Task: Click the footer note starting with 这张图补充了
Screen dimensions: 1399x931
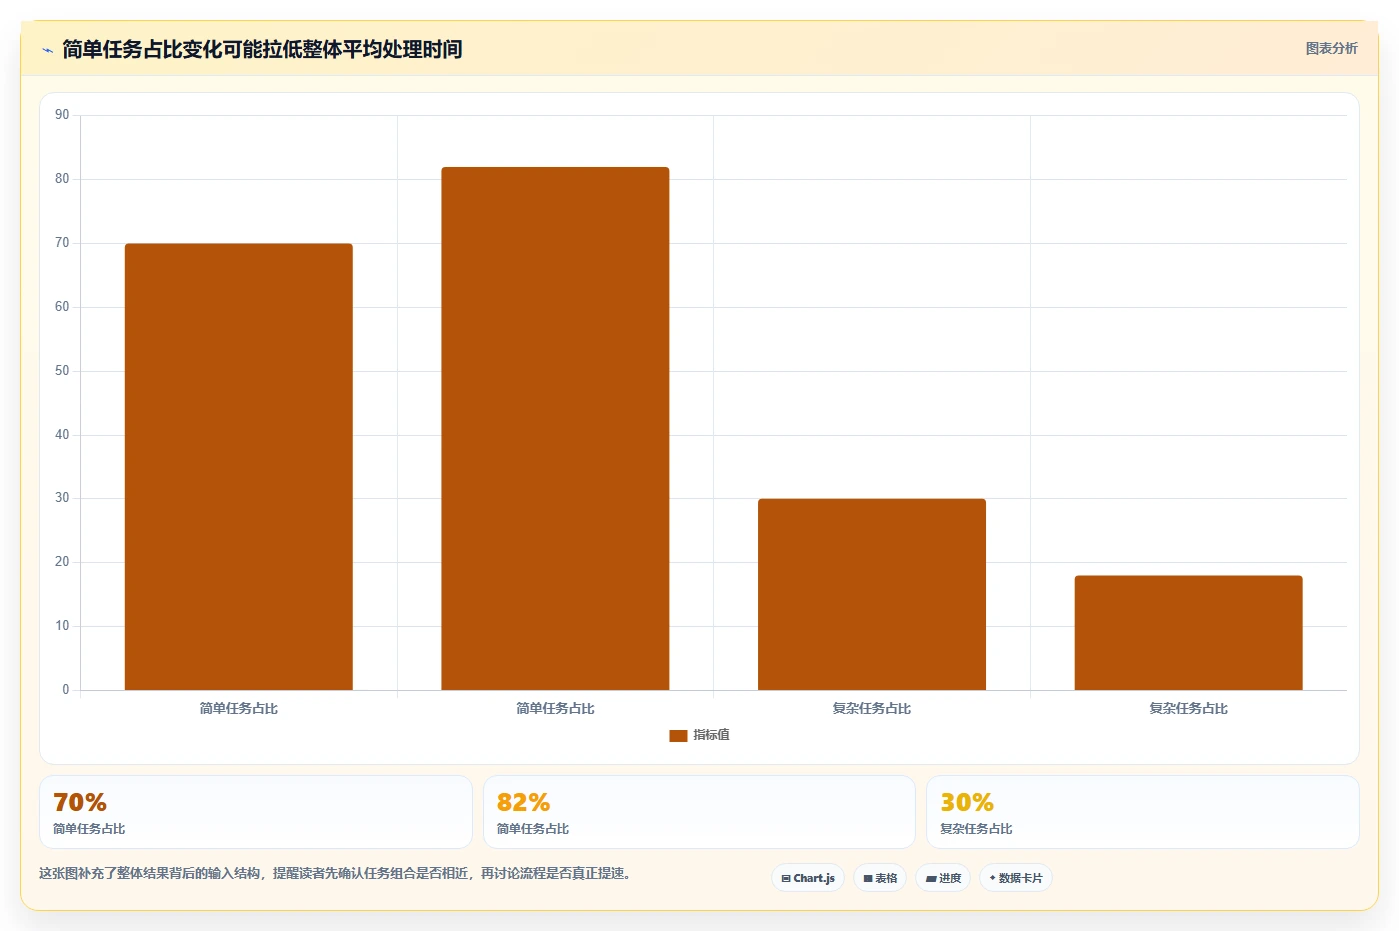Action: pos(335,873)
